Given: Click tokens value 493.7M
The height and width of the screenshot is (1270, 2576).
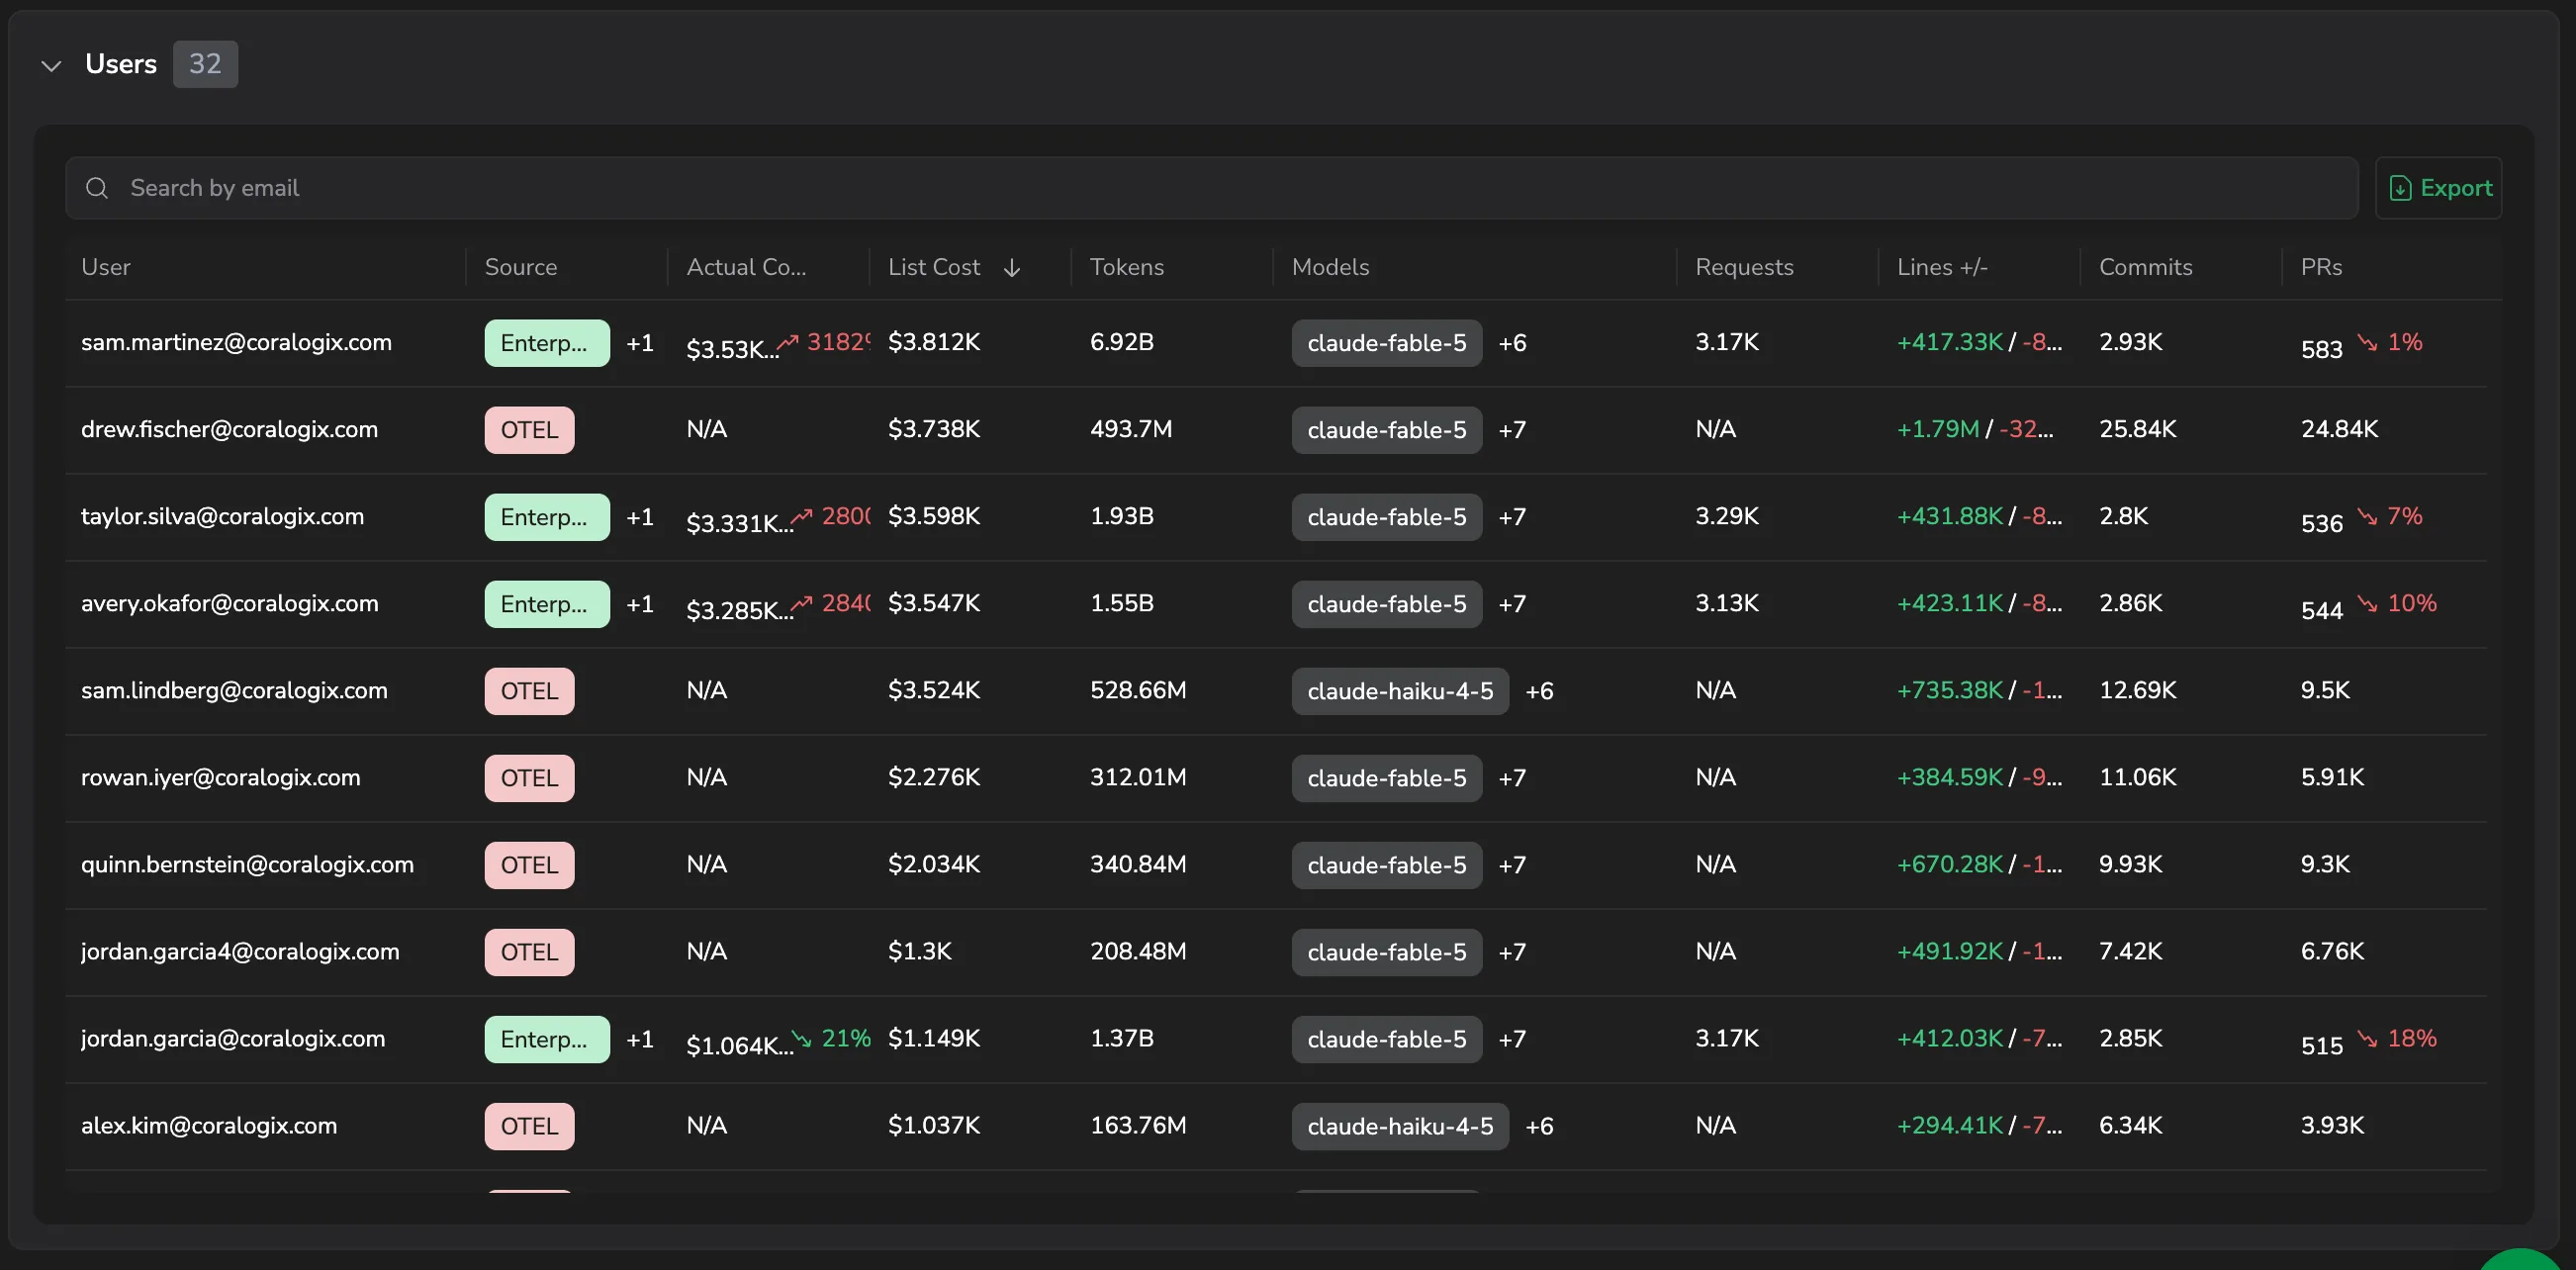Looking at the screenshot, I should (x=1131, y=429).
